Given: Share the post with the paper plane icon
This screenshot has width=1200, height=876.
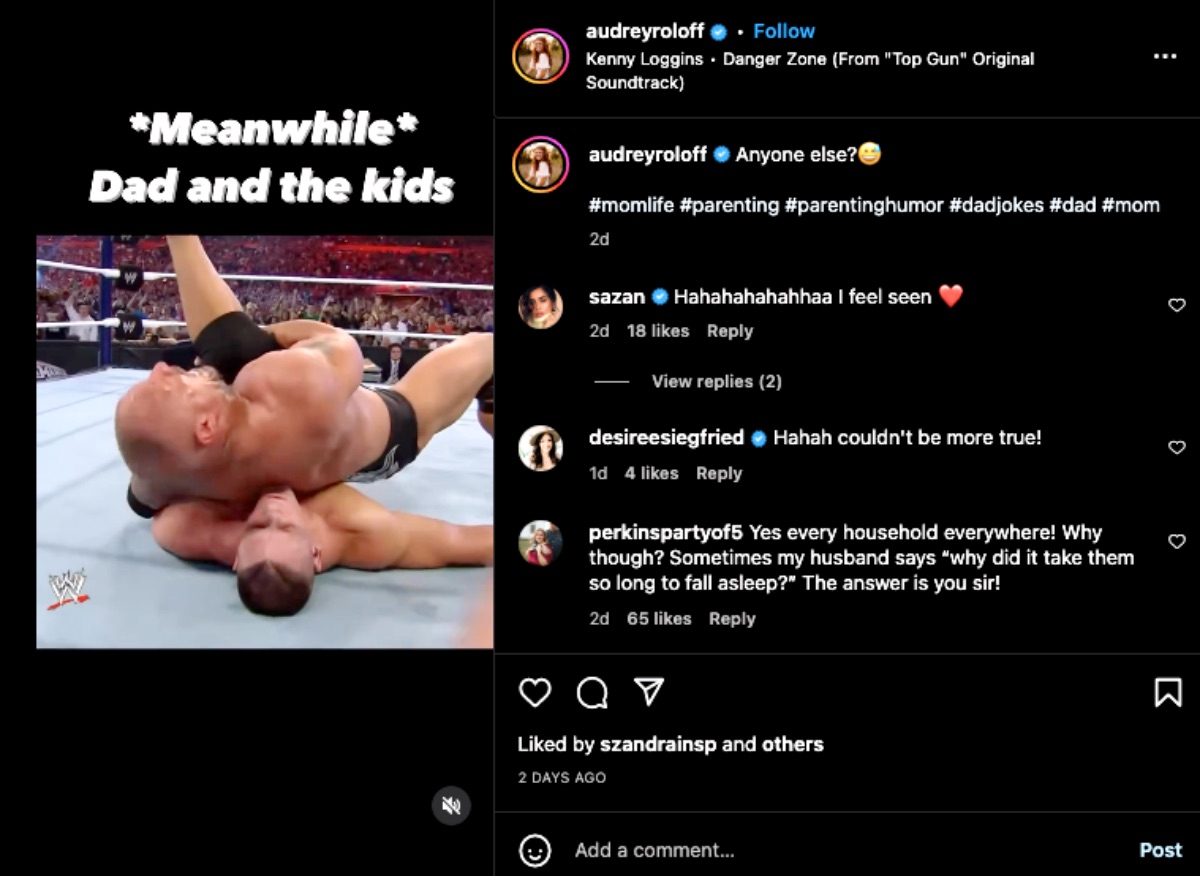Looking at the screenshot, I should 649,693.
